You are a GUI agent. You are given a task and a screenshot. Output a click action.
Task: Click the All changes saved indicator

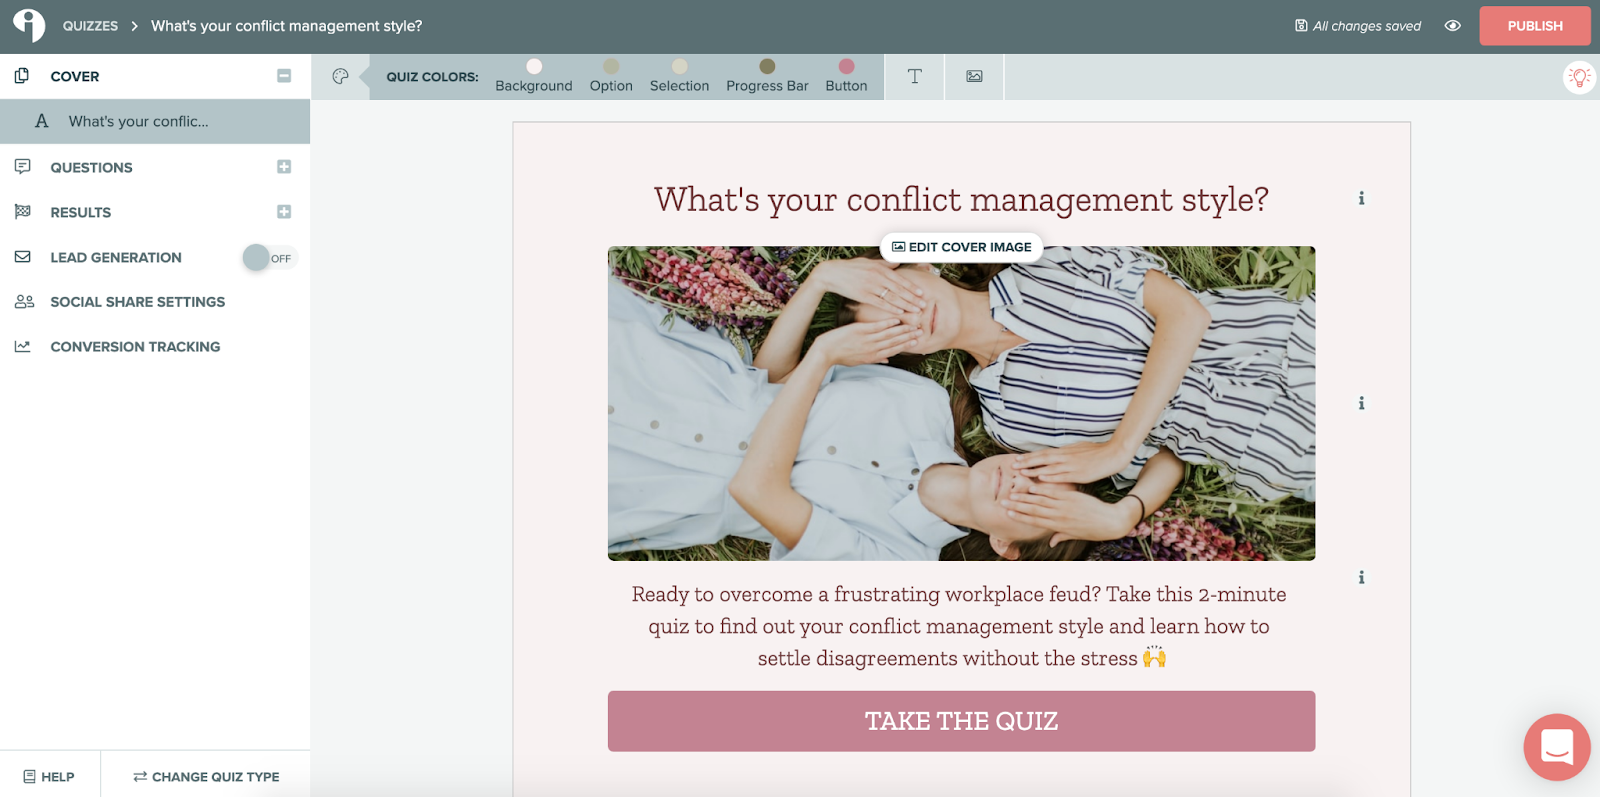(1358, 26)
